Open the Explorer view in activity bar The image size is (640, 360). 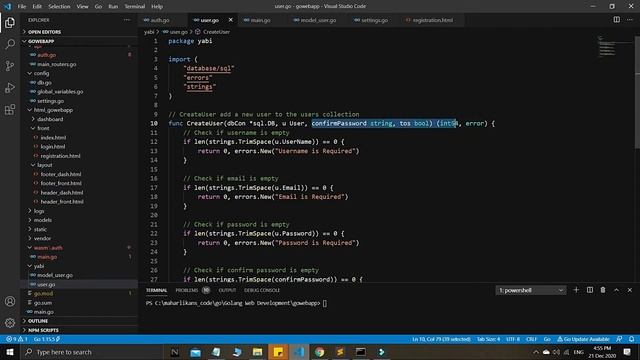(x=10, y=22)
